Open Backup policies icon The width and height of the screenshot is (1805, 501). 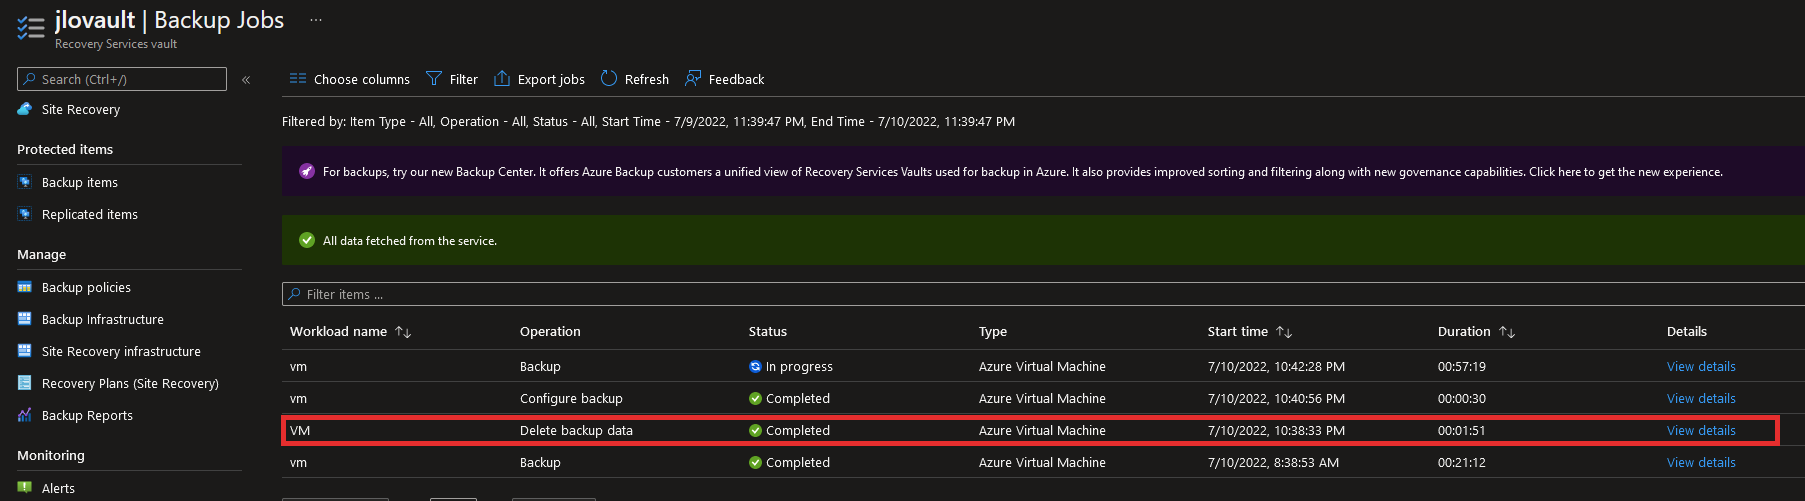(25, 287)
